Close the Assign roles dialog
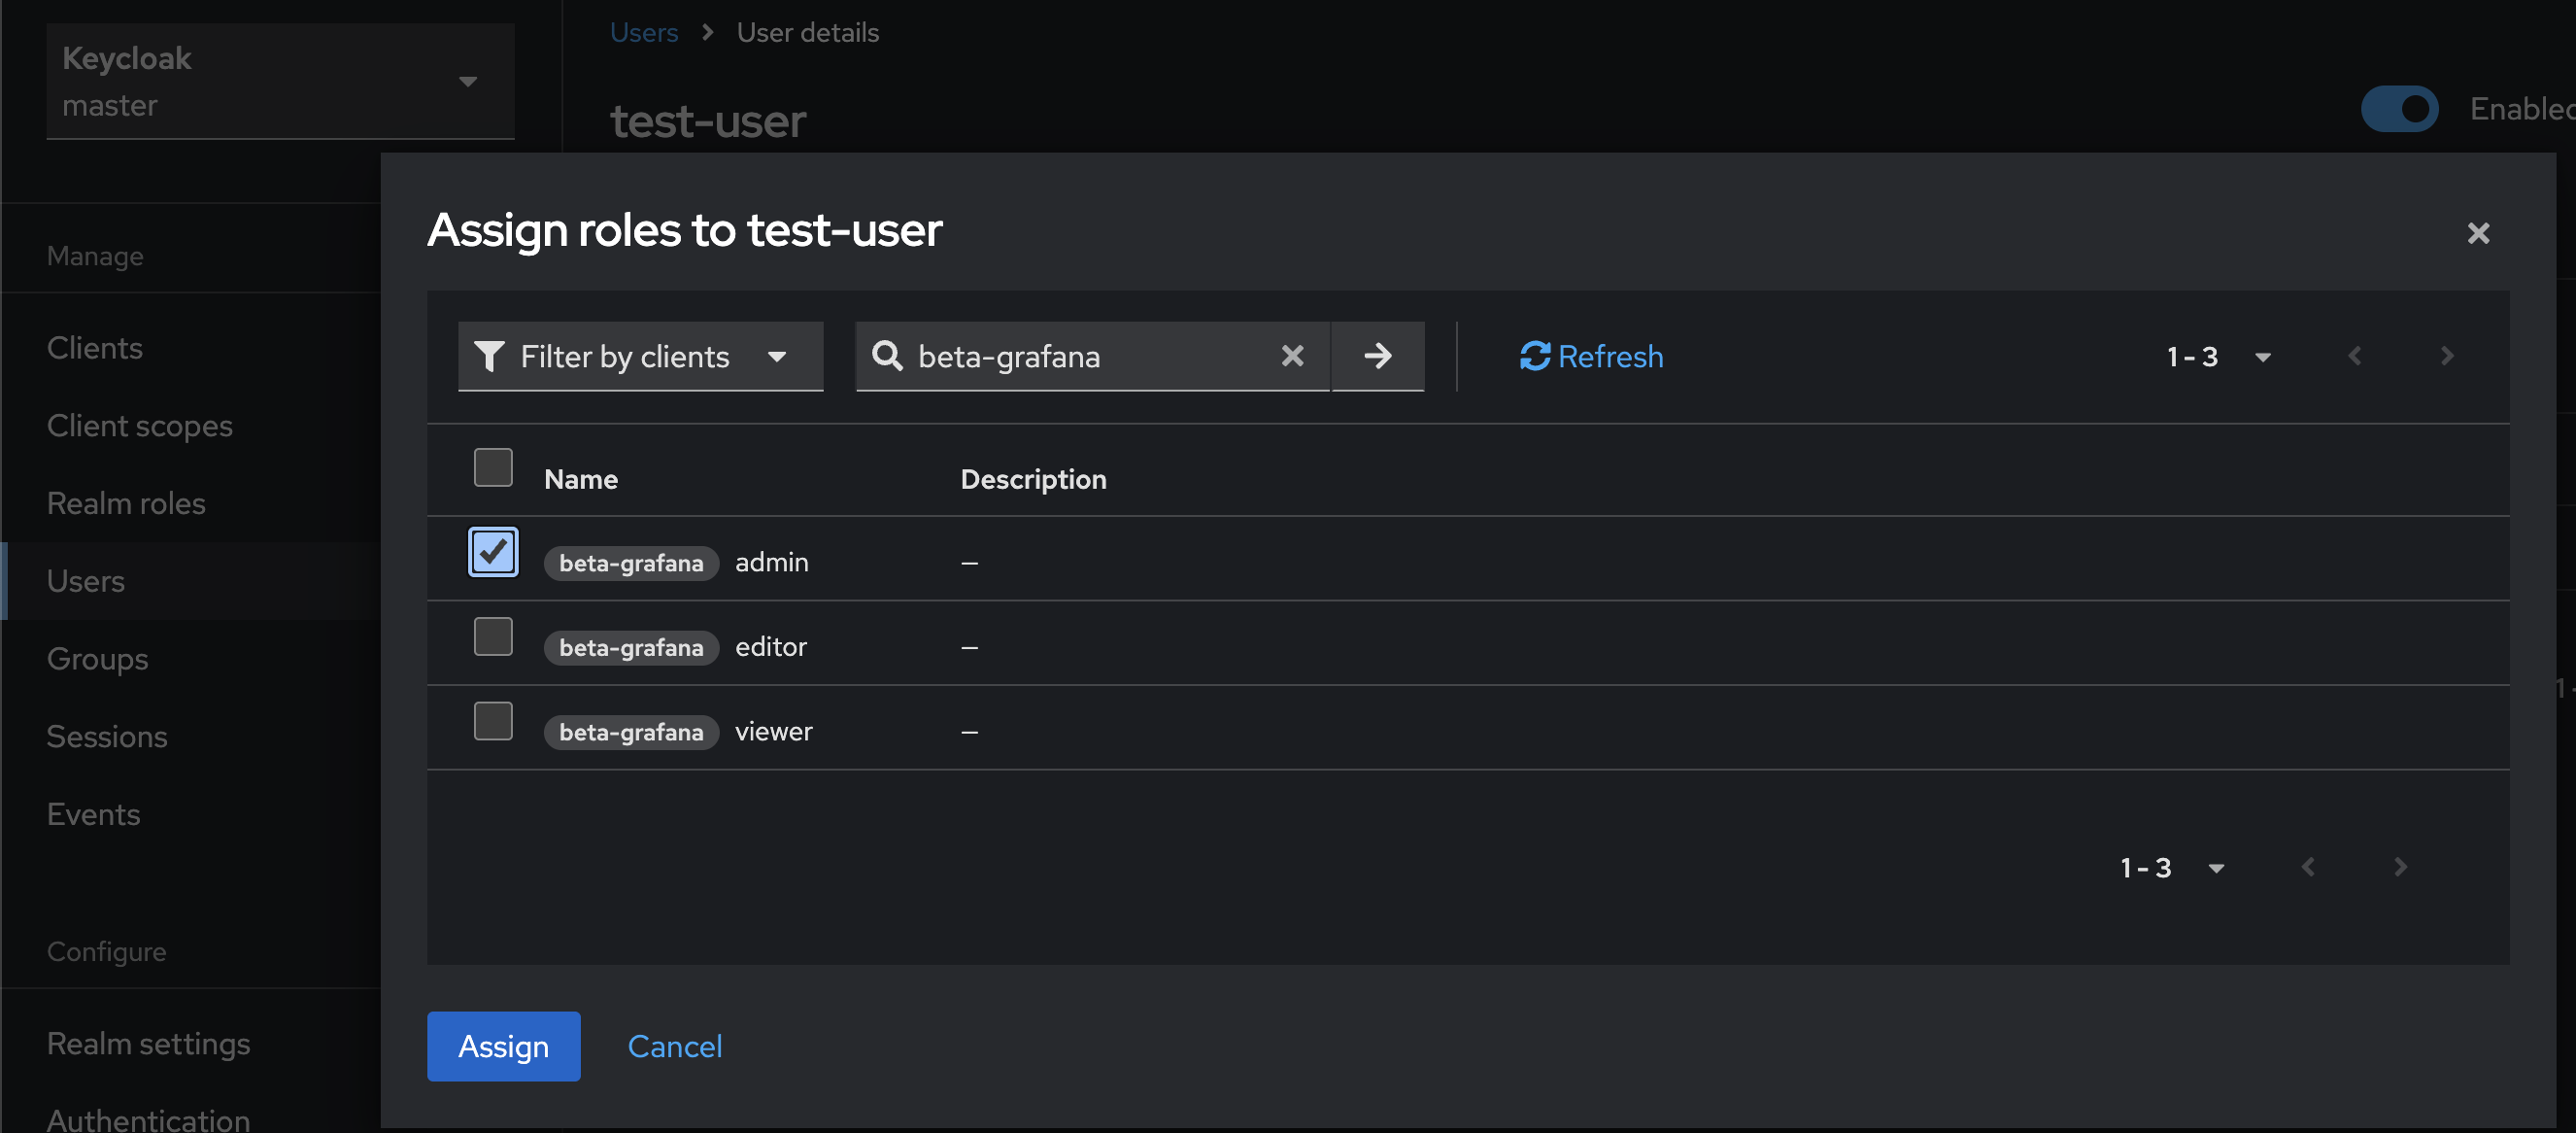This screenshot has height=1133, width=2576. tap(2477, 233)
